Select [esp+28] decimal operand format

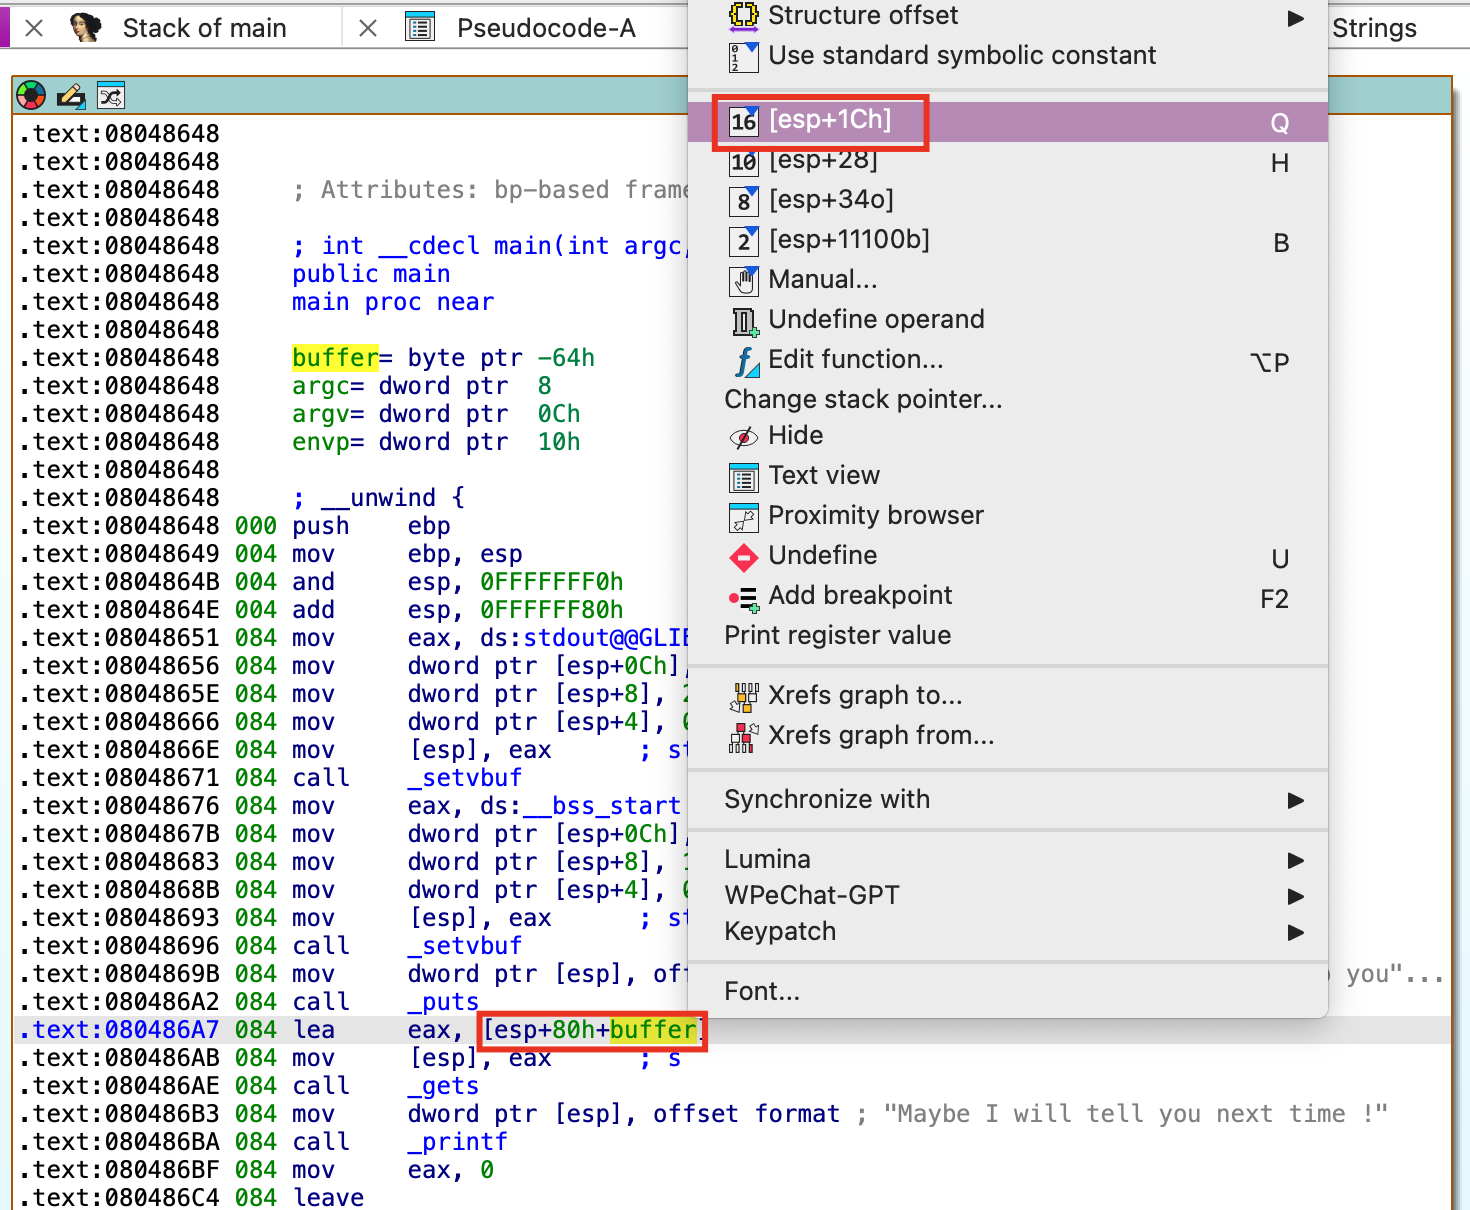click(1008, 161)
